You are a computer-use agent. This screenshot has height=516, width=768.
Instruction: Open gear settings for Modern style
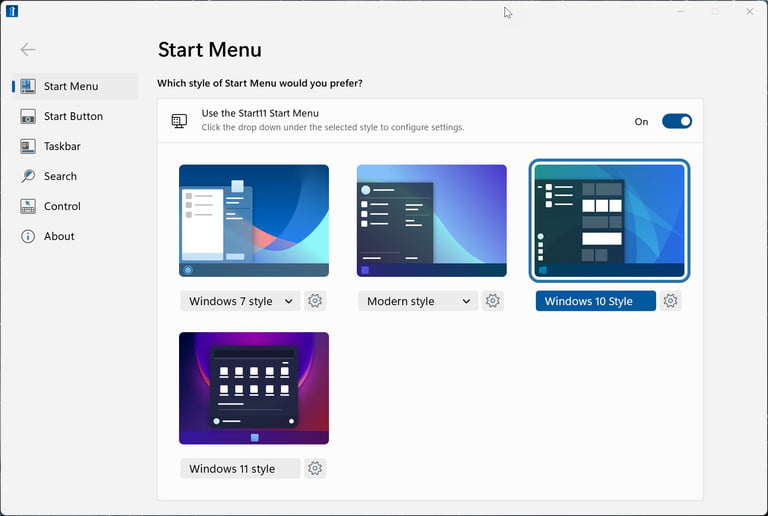tap(492, 301)
